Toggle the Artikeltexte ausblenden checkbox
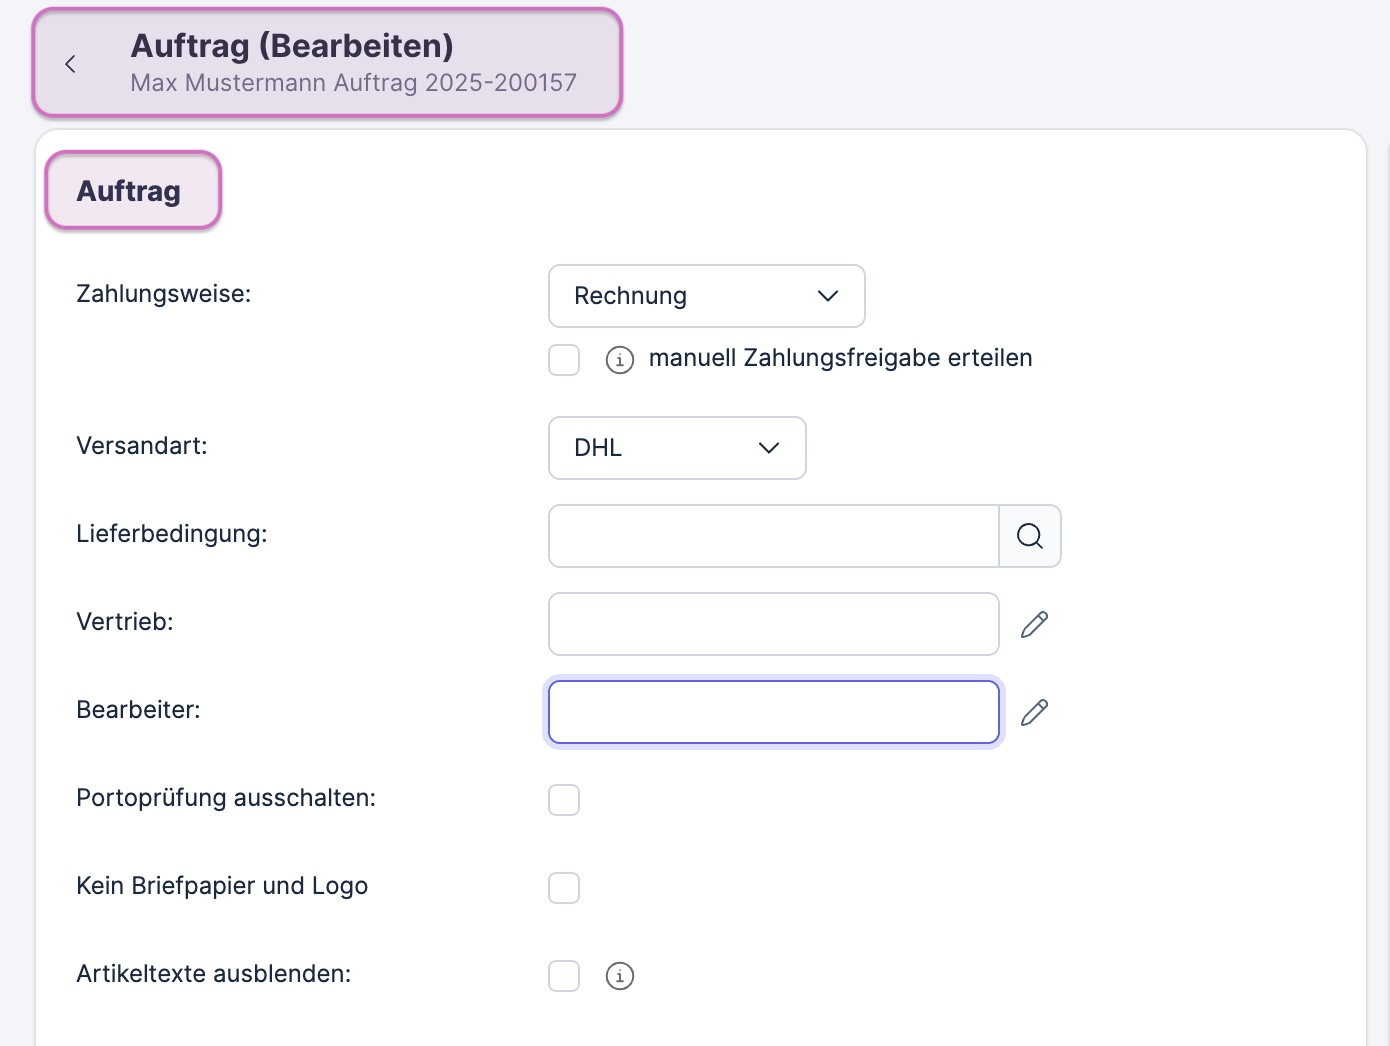 point(564,976)
